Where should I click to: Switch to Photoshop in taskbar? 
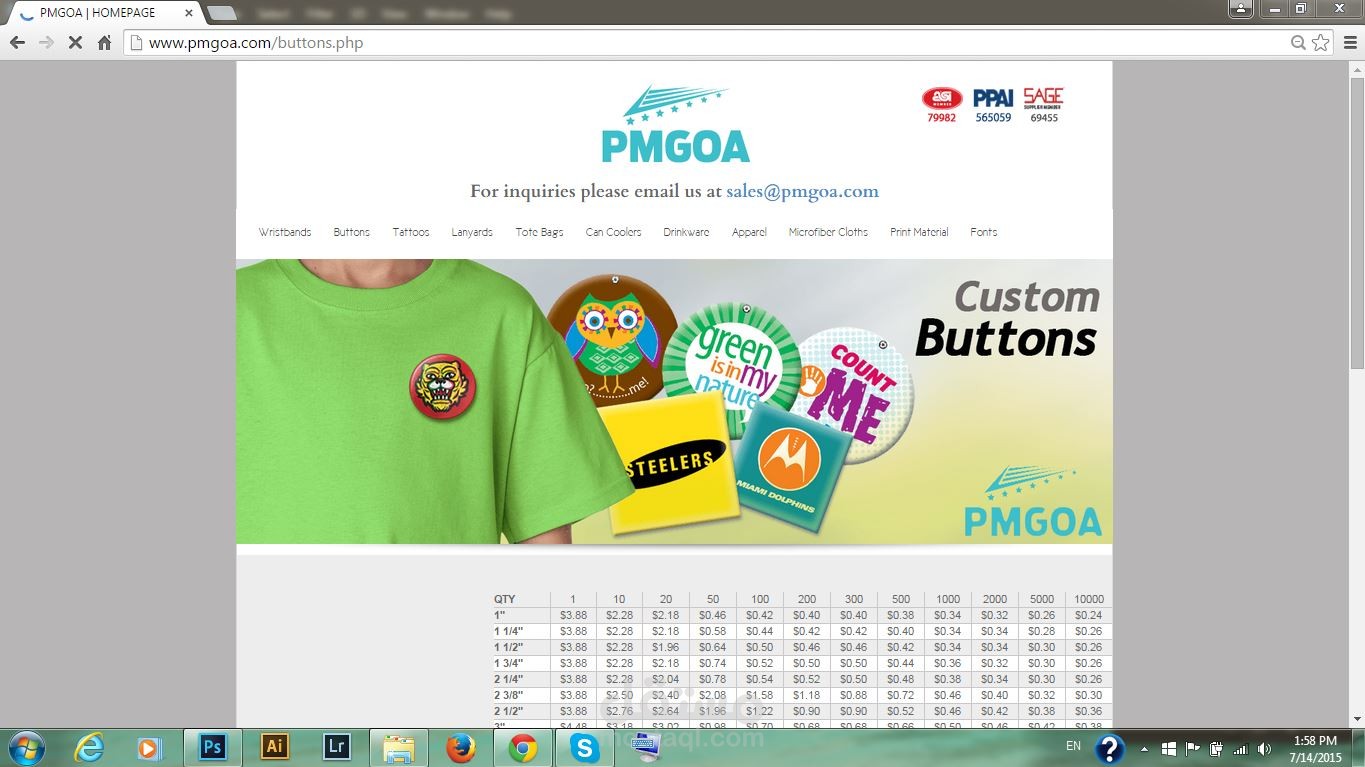point(212,748)
